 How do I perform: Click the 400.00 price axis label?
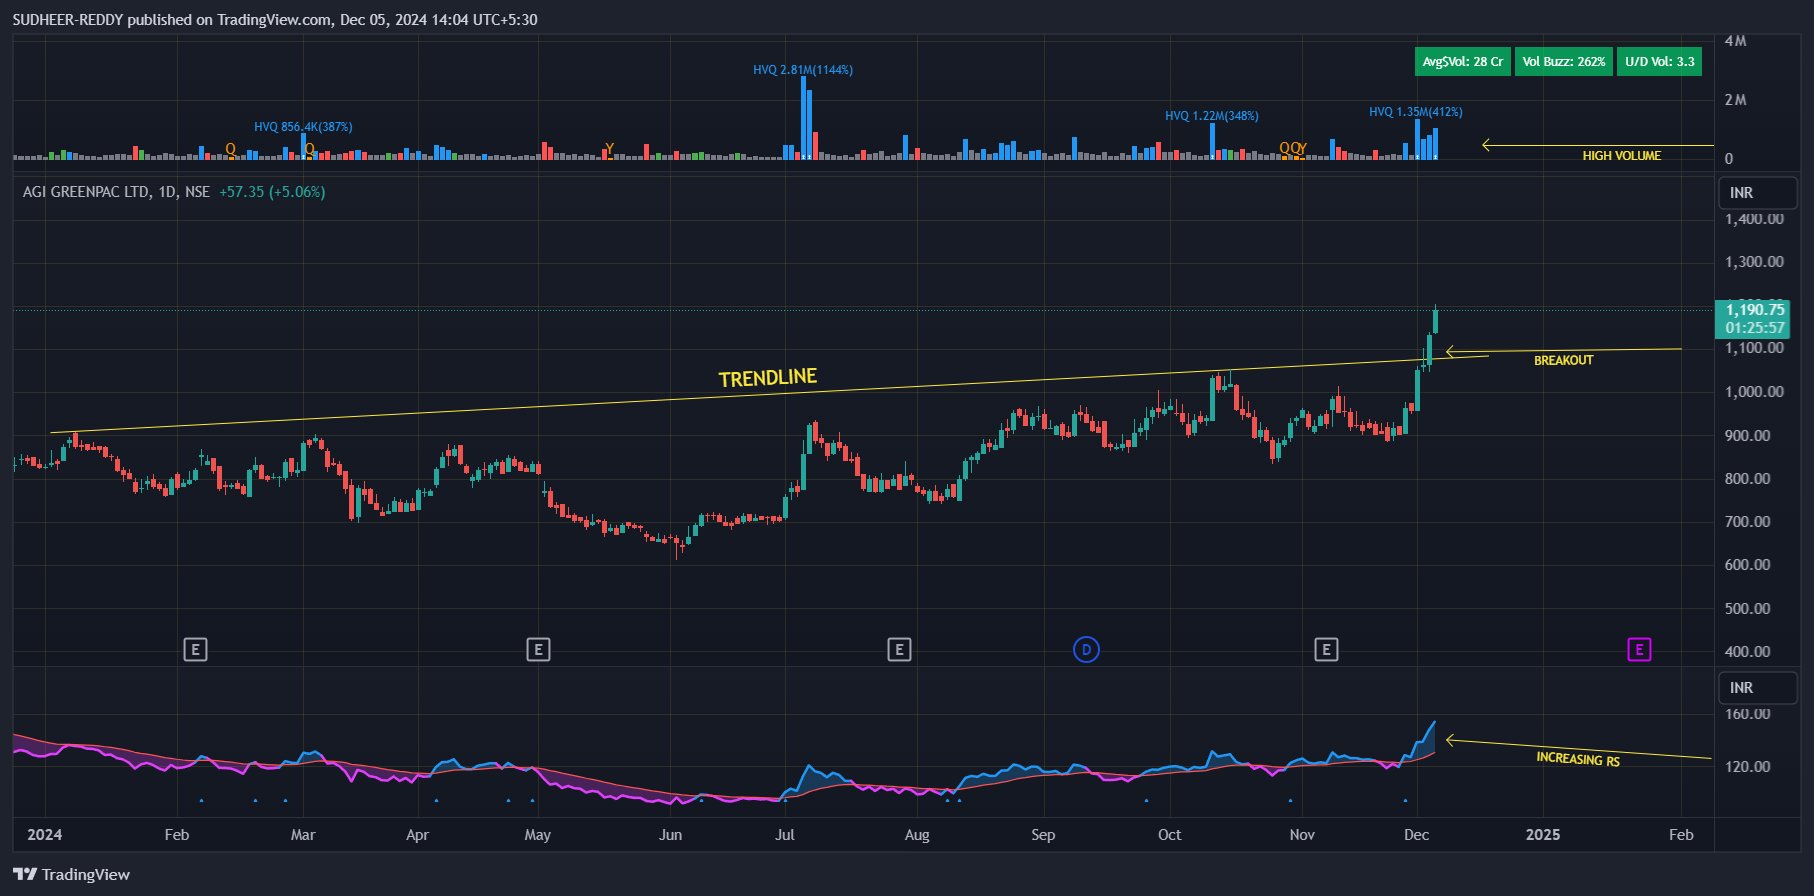pos(1747,652)
